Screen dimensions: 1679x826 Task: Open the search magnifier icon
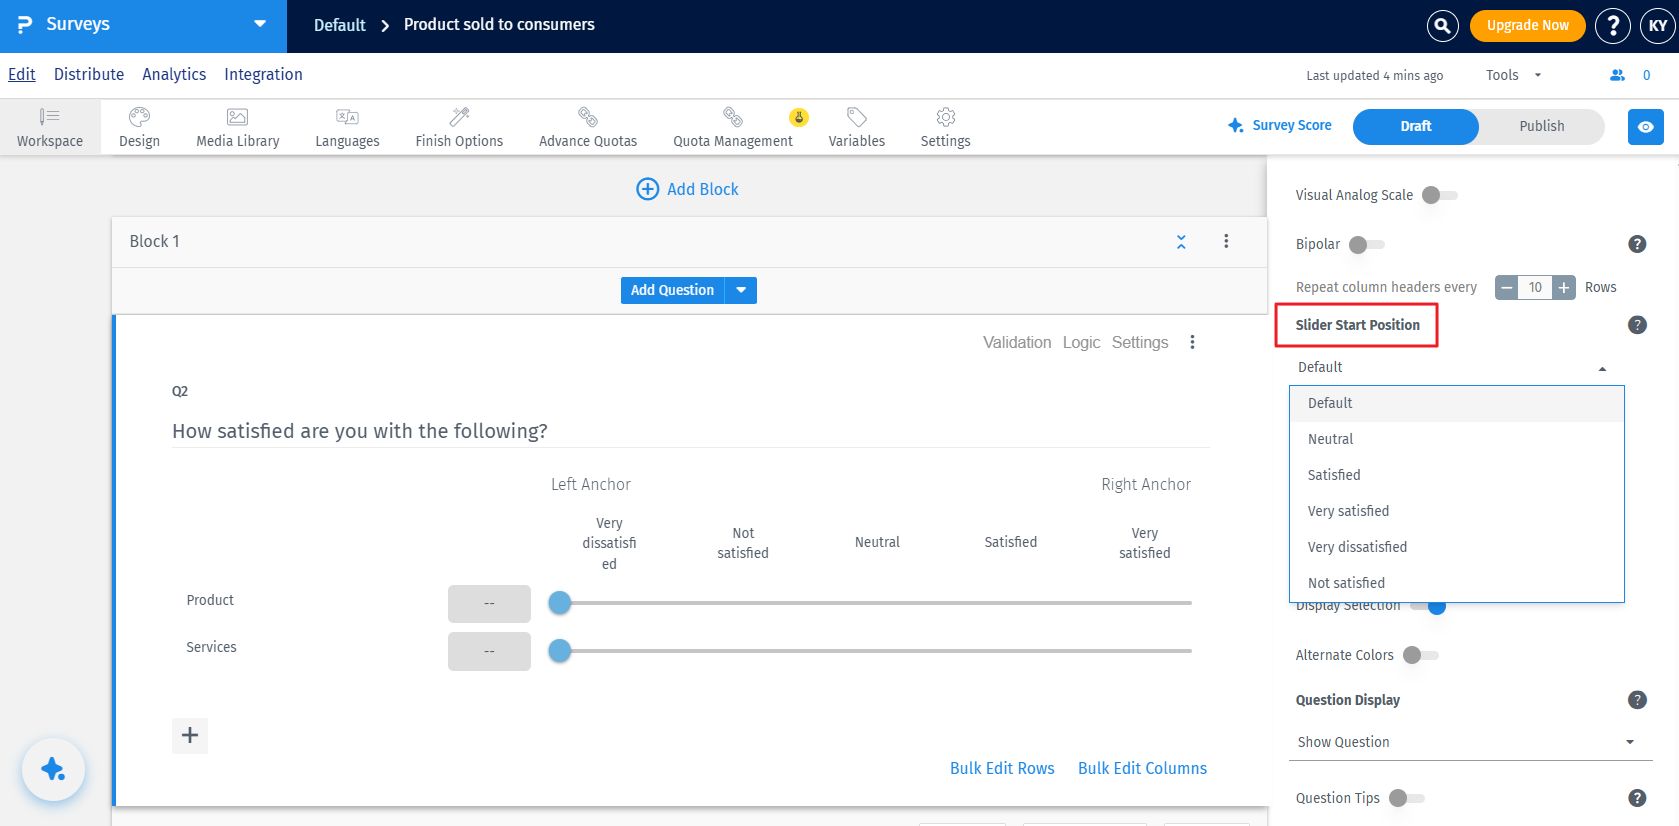point(1442,26)
